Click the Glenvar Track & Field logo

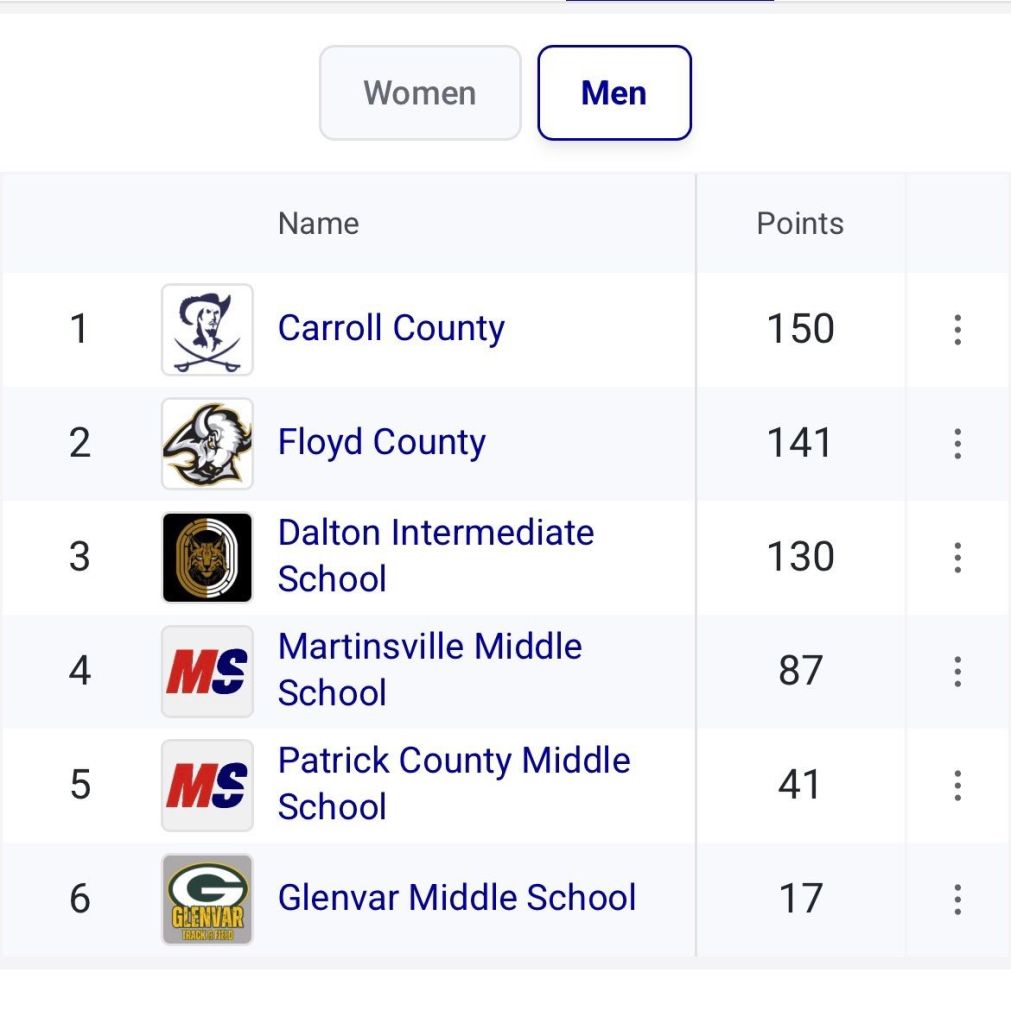point(207,899)
